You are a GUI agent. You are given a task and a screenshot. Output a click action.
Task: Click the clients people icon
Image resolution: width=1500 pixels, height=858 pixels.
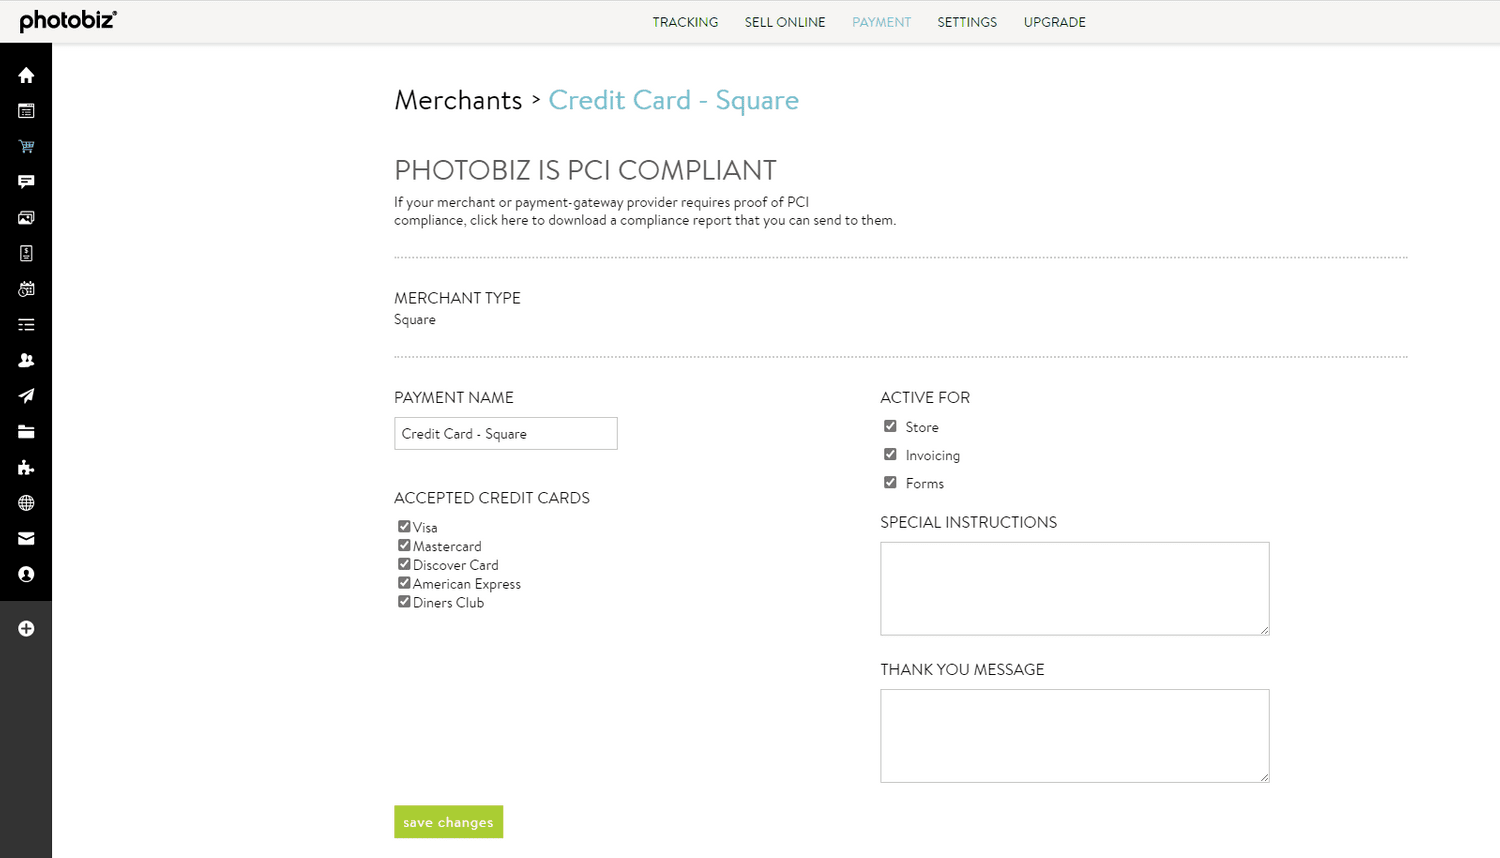pyautogui.click(x=26, y=360)
